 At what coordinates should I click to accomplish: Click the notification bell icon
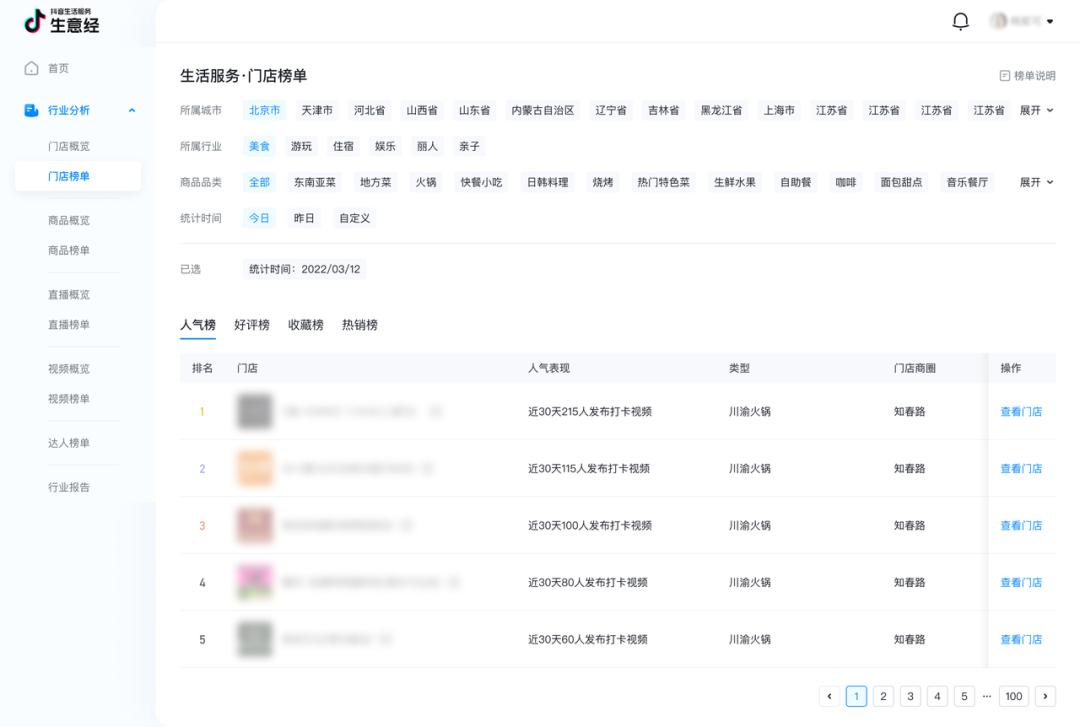(961, 21)
